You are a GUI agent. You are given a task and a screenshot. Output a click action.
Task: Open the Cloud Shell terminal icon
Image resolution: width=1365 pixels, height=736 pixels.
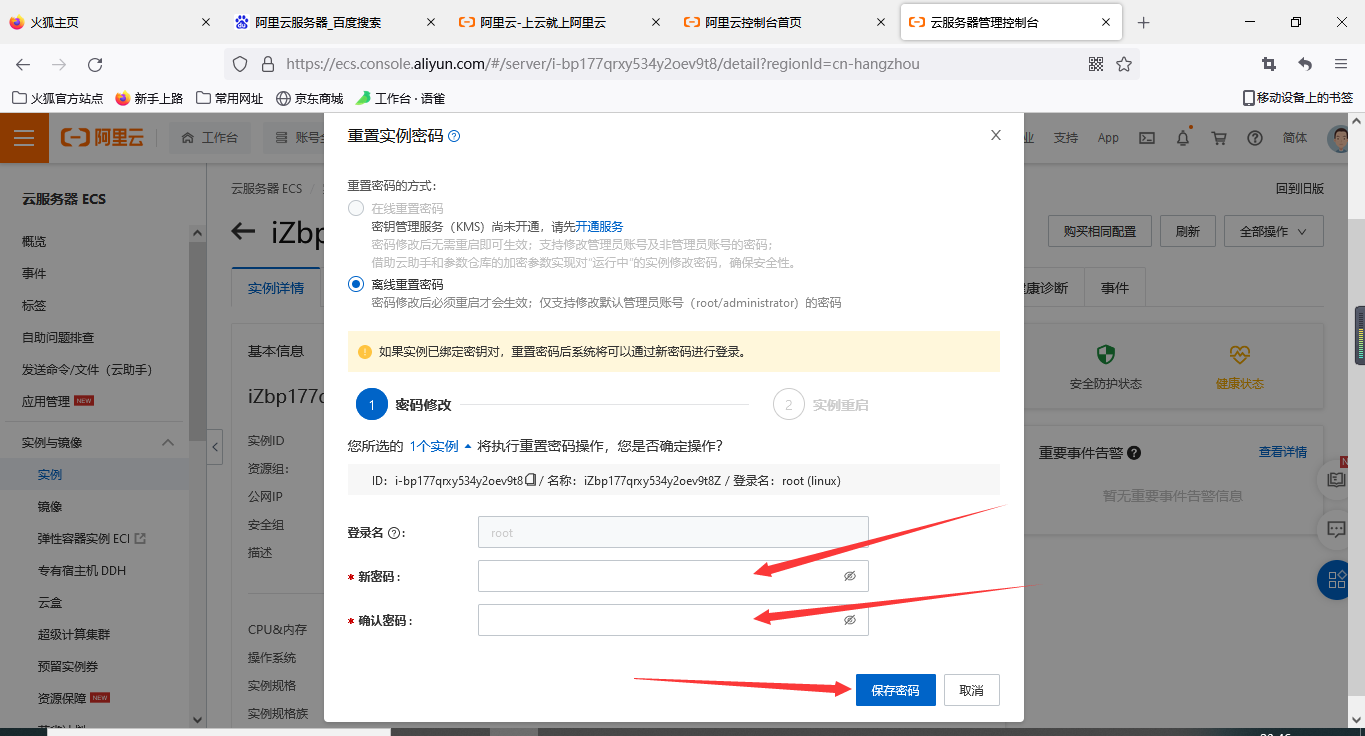tap(1147, 138)
